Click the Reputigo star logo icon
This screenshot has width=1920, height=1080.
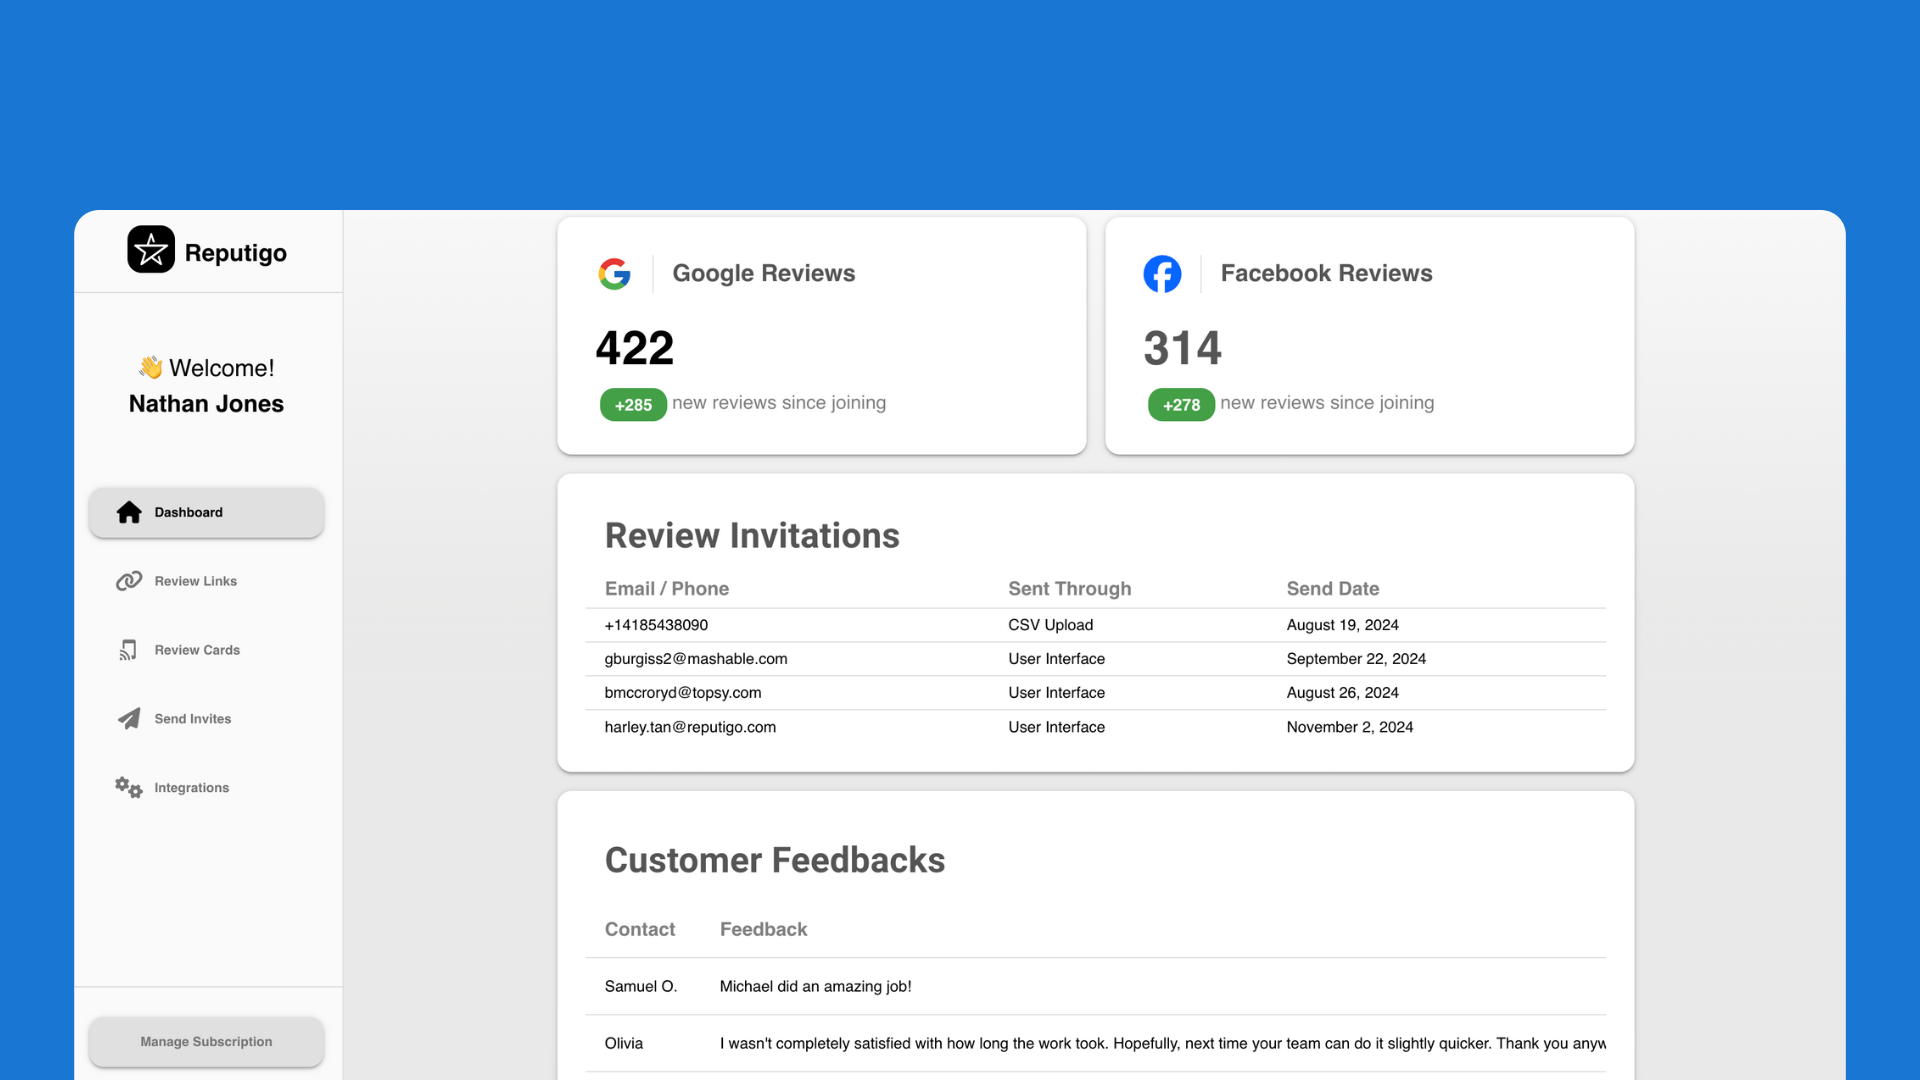(x=151, y=249)
